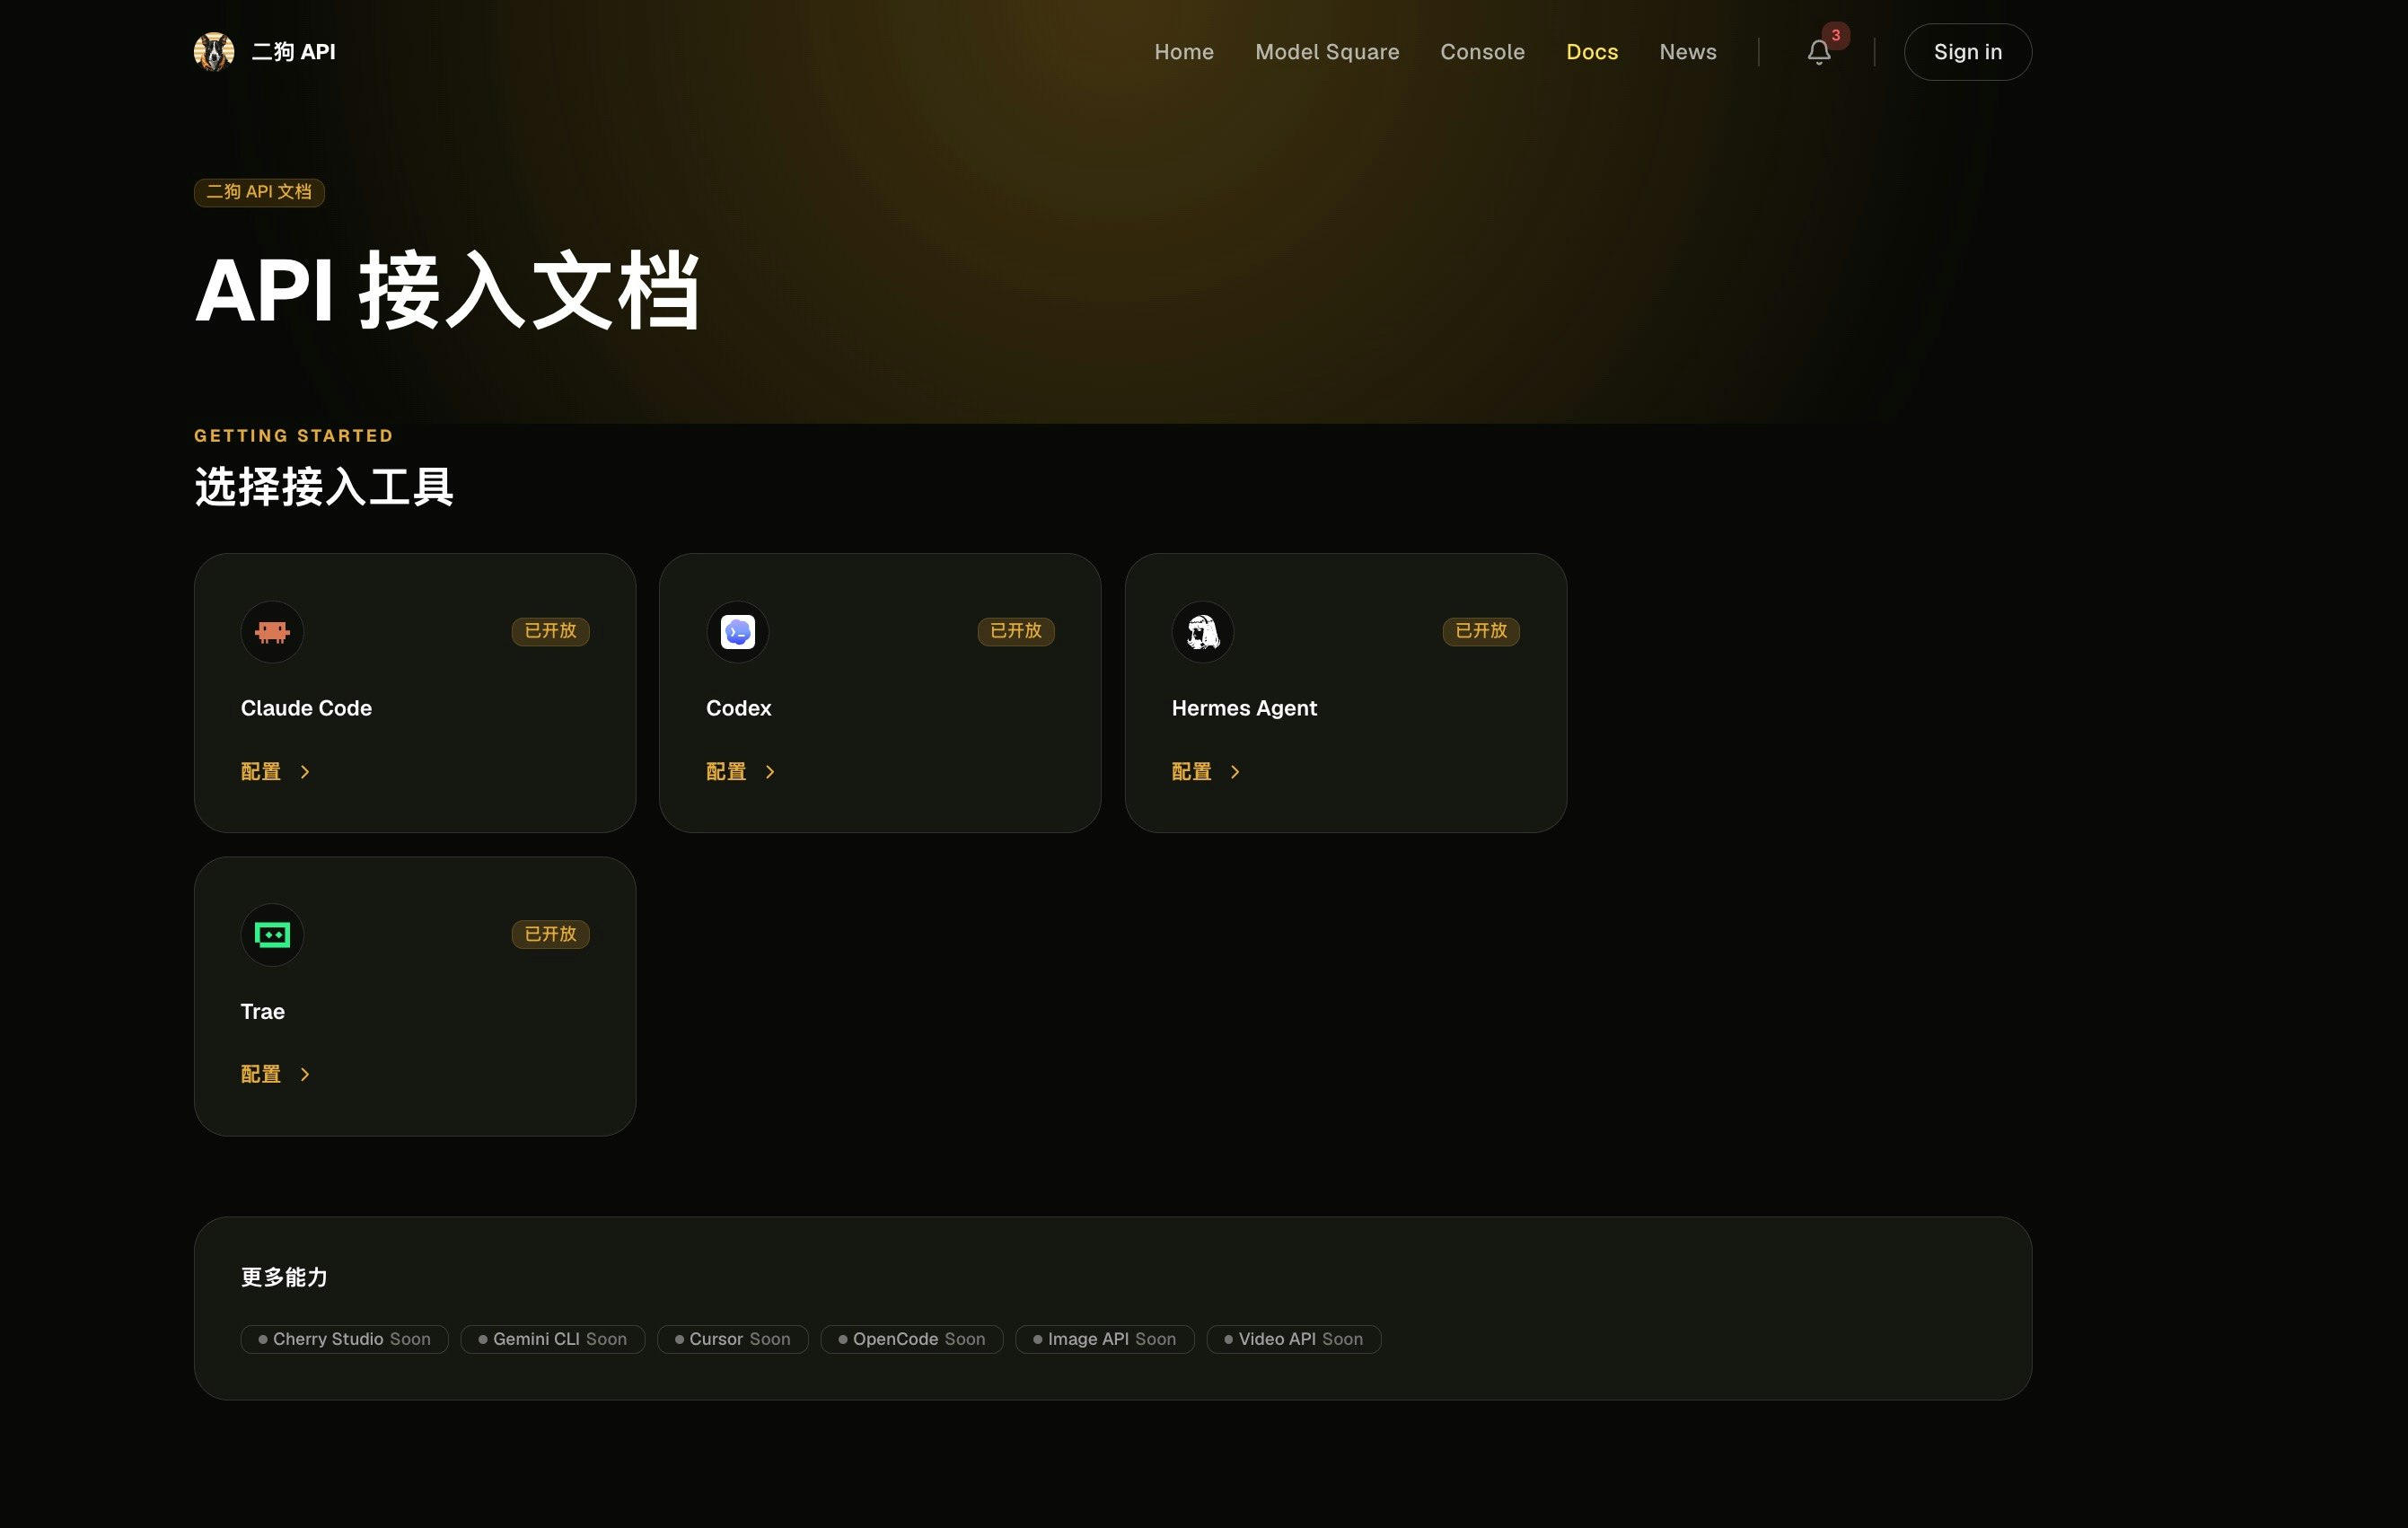Click the 二狗 API brand name
This screenshot has height=1528, width=2408.
(x=293, y=52)
